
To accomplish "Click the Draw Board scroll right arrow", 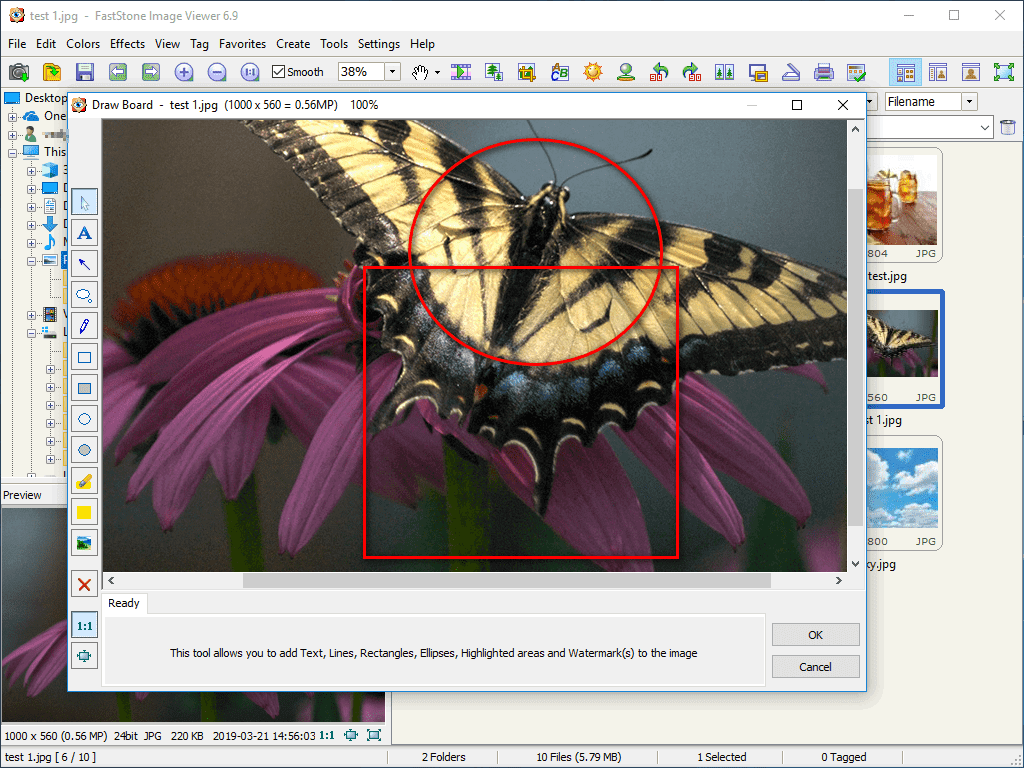I will point(839,581).
